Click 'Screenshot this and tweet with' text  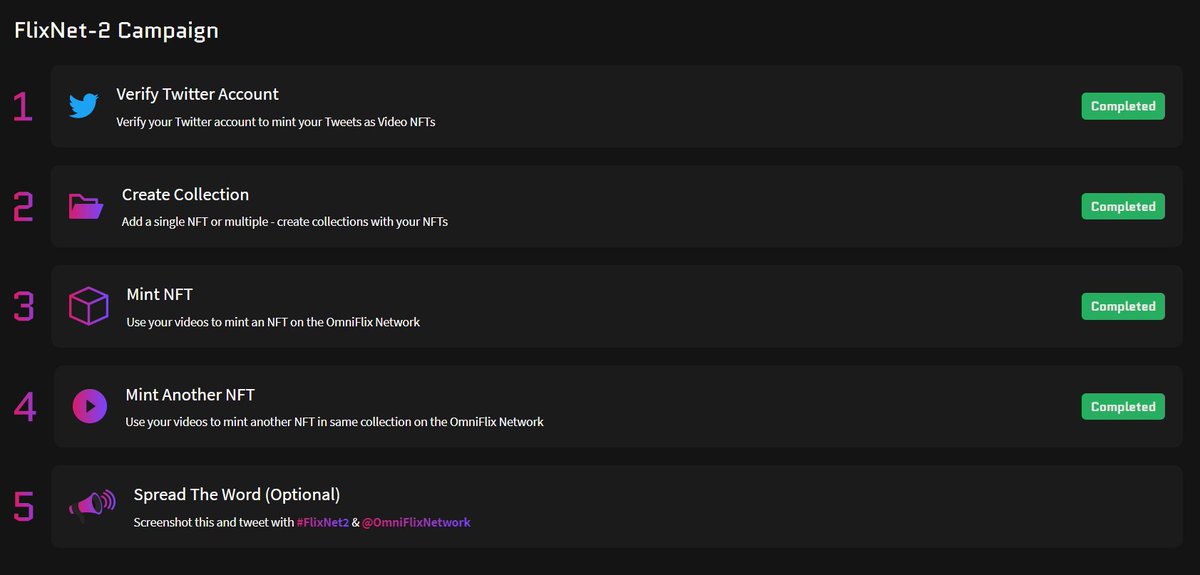click(214, 522)
